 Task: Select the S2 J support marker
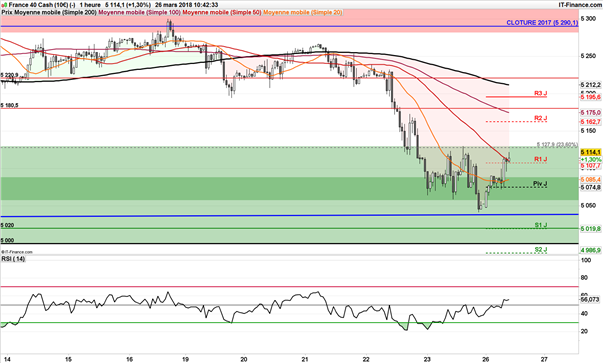(541, 249)
